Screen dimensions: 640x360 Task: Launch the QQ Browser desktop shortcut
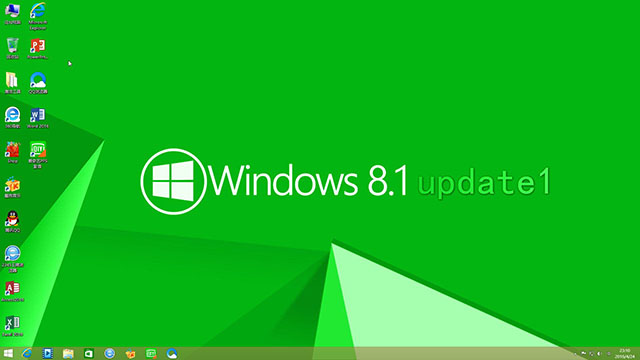point(38,83)
